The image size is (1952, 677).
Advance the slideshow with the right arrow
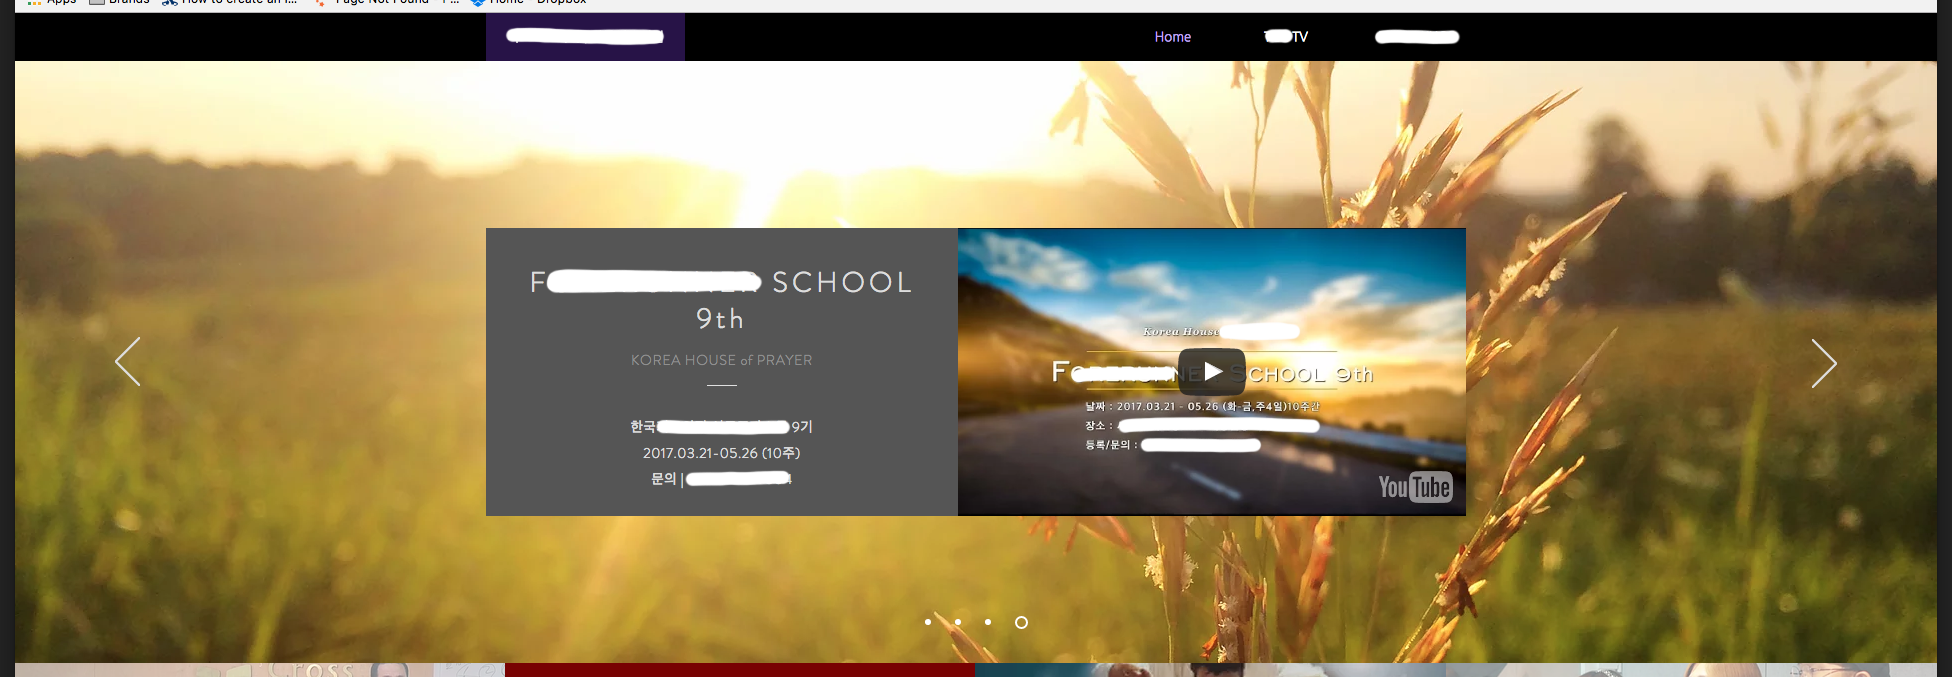tap(1823, 364)
